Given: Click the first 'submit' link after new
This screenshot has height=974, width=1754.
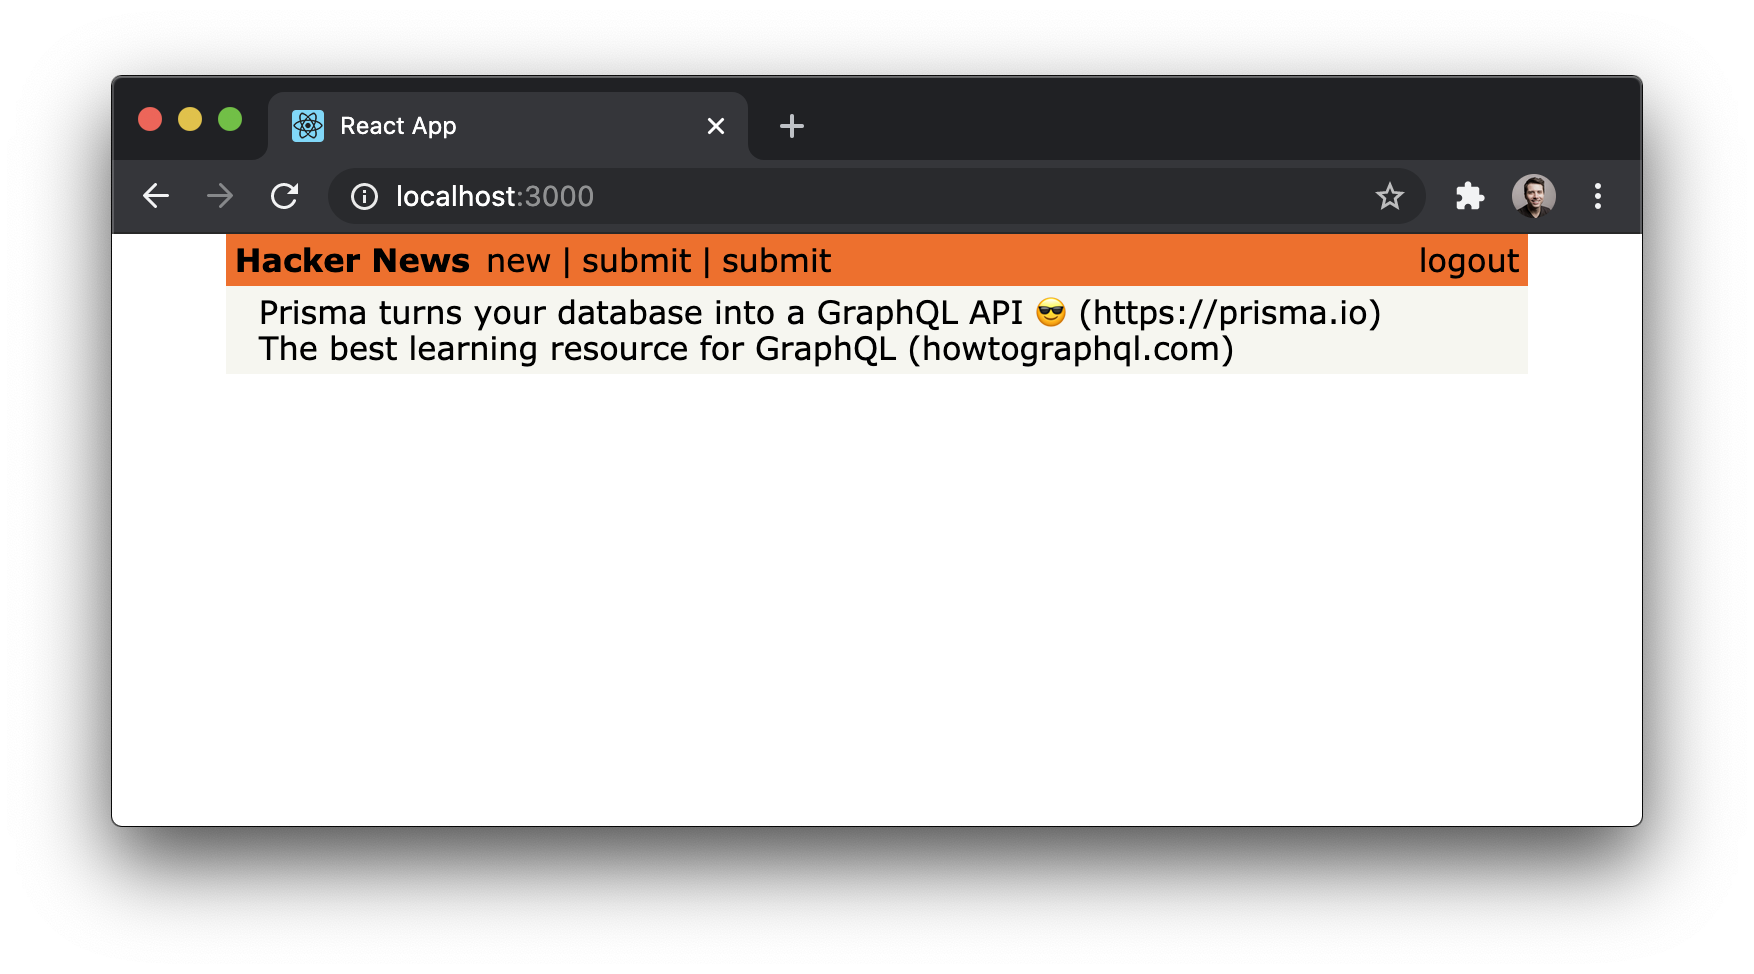Looking at the screenshot, I should 636,261.
